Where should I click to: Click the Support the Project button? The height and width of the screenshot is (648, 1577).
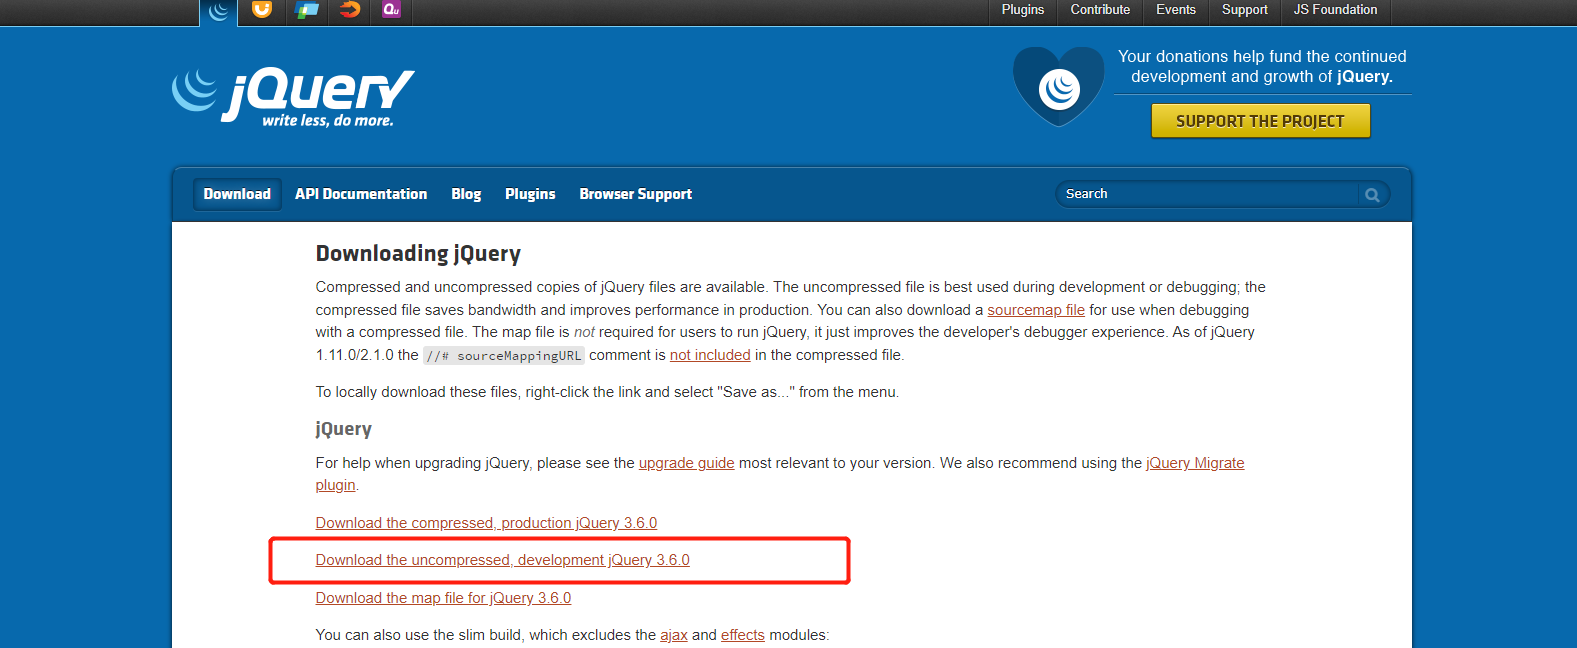[1260, 121]
